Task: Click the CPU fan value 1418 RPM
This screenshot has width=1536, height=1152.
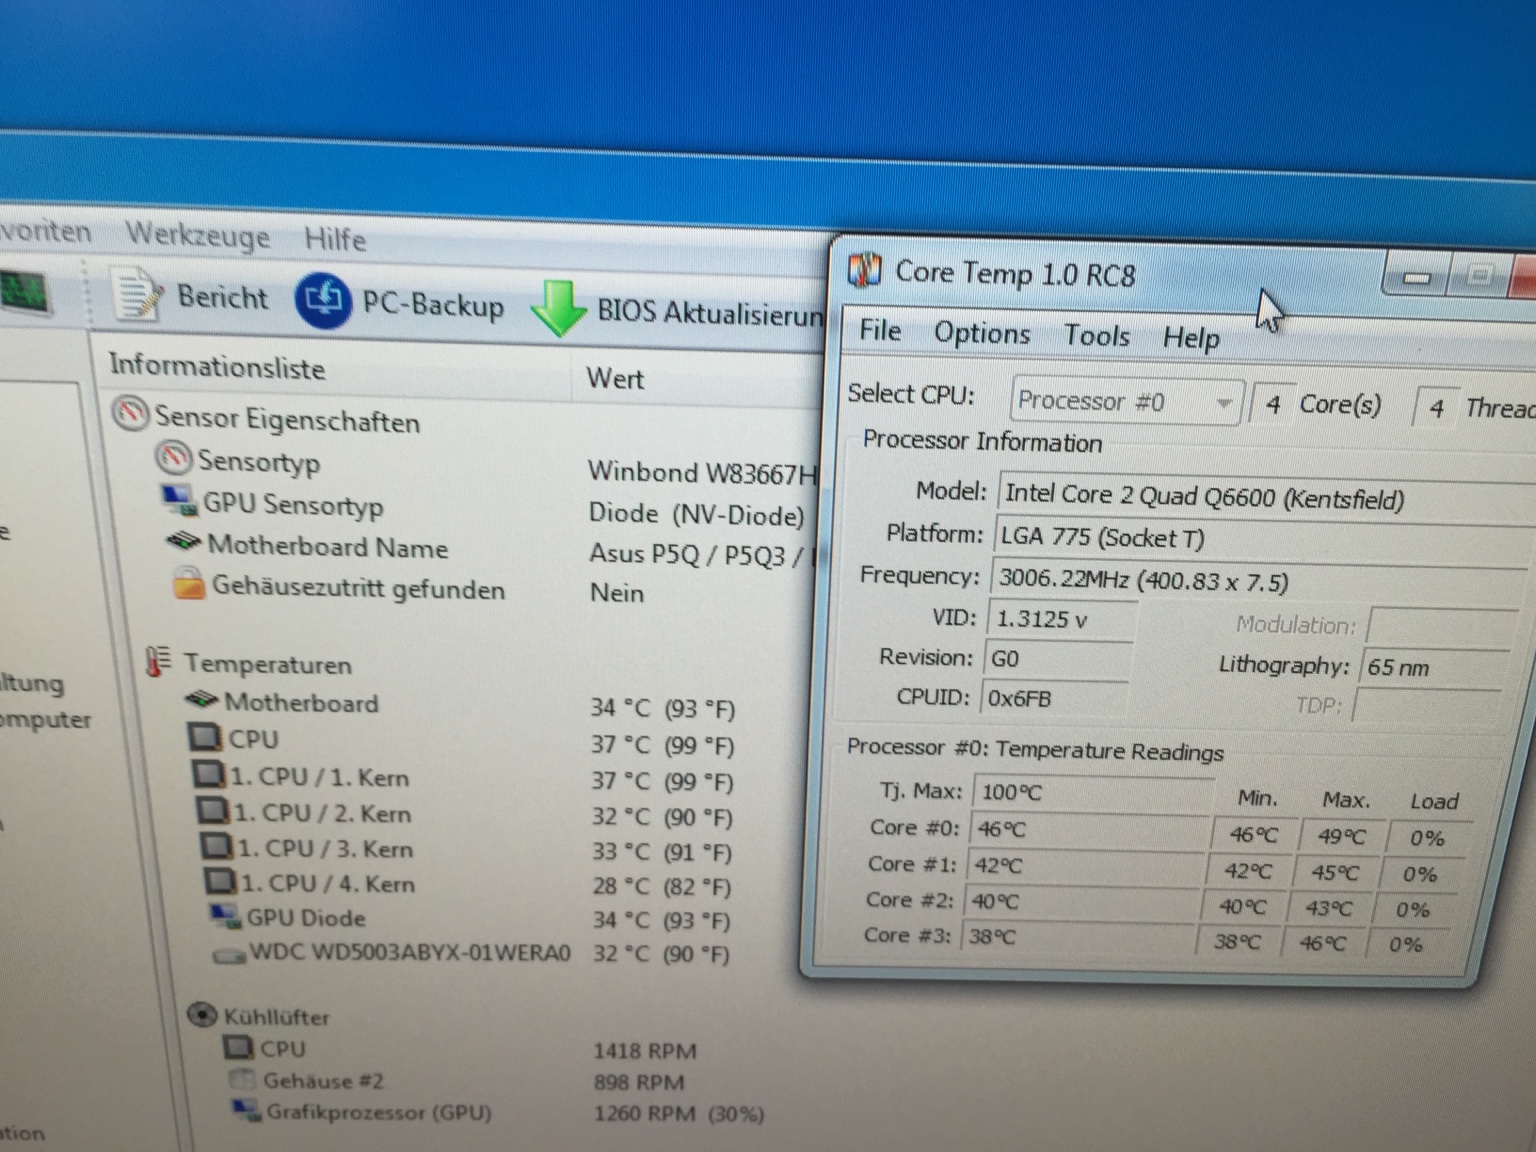Action: point(644,1051)
